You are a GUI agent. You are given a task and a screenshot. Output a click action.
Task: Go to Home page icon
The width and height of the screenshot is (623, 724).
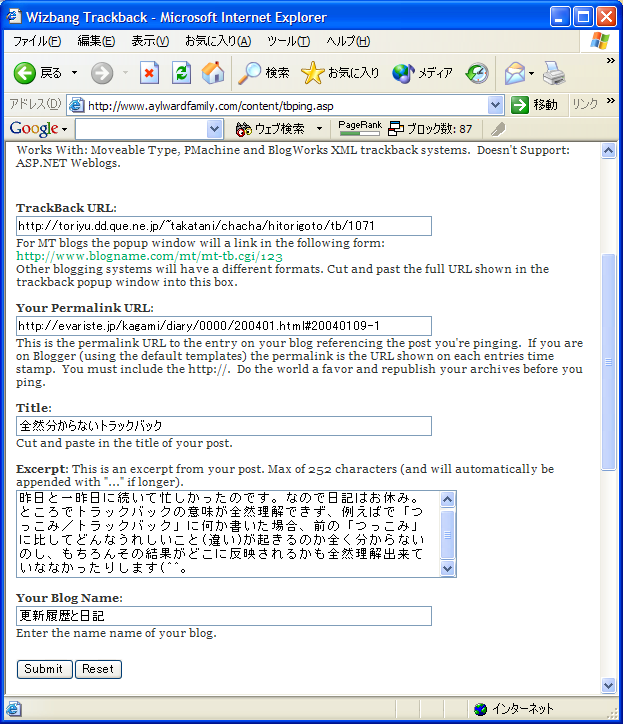[213, 73]
